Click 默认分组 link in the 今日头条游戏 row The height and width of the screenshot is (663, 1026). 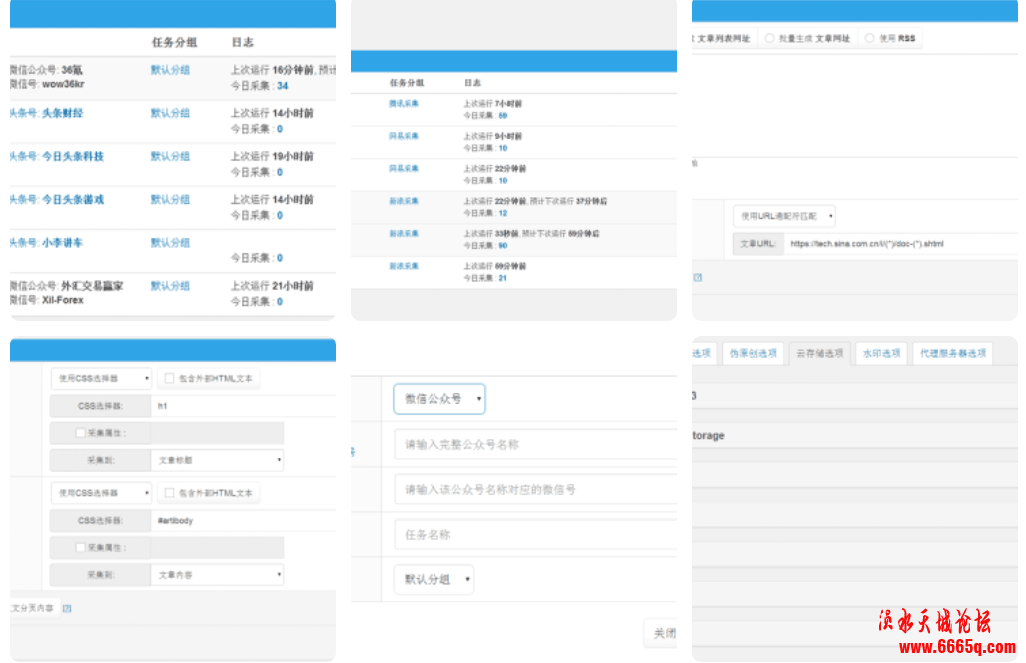[170, 200]
